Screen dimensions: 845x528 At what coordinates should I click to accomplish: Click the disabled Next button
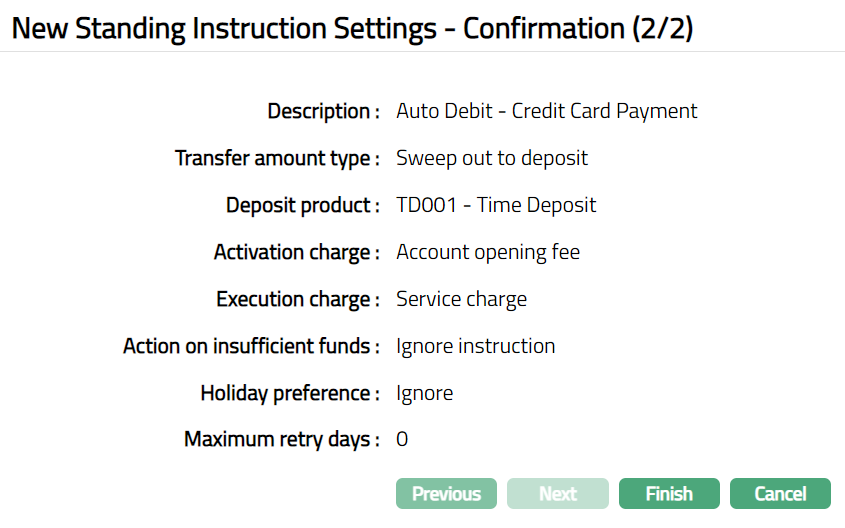(558, 494)
